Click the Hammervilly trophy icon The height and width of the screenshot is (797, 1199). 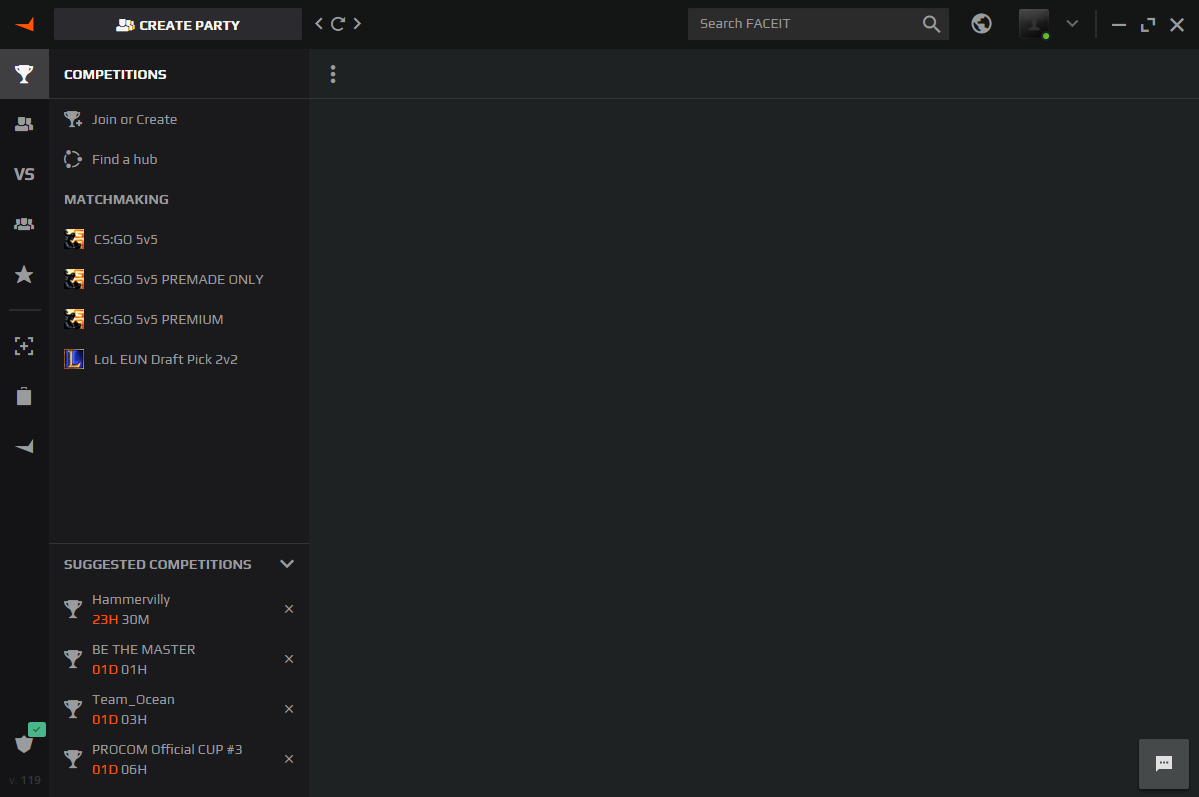coord(73,609)
